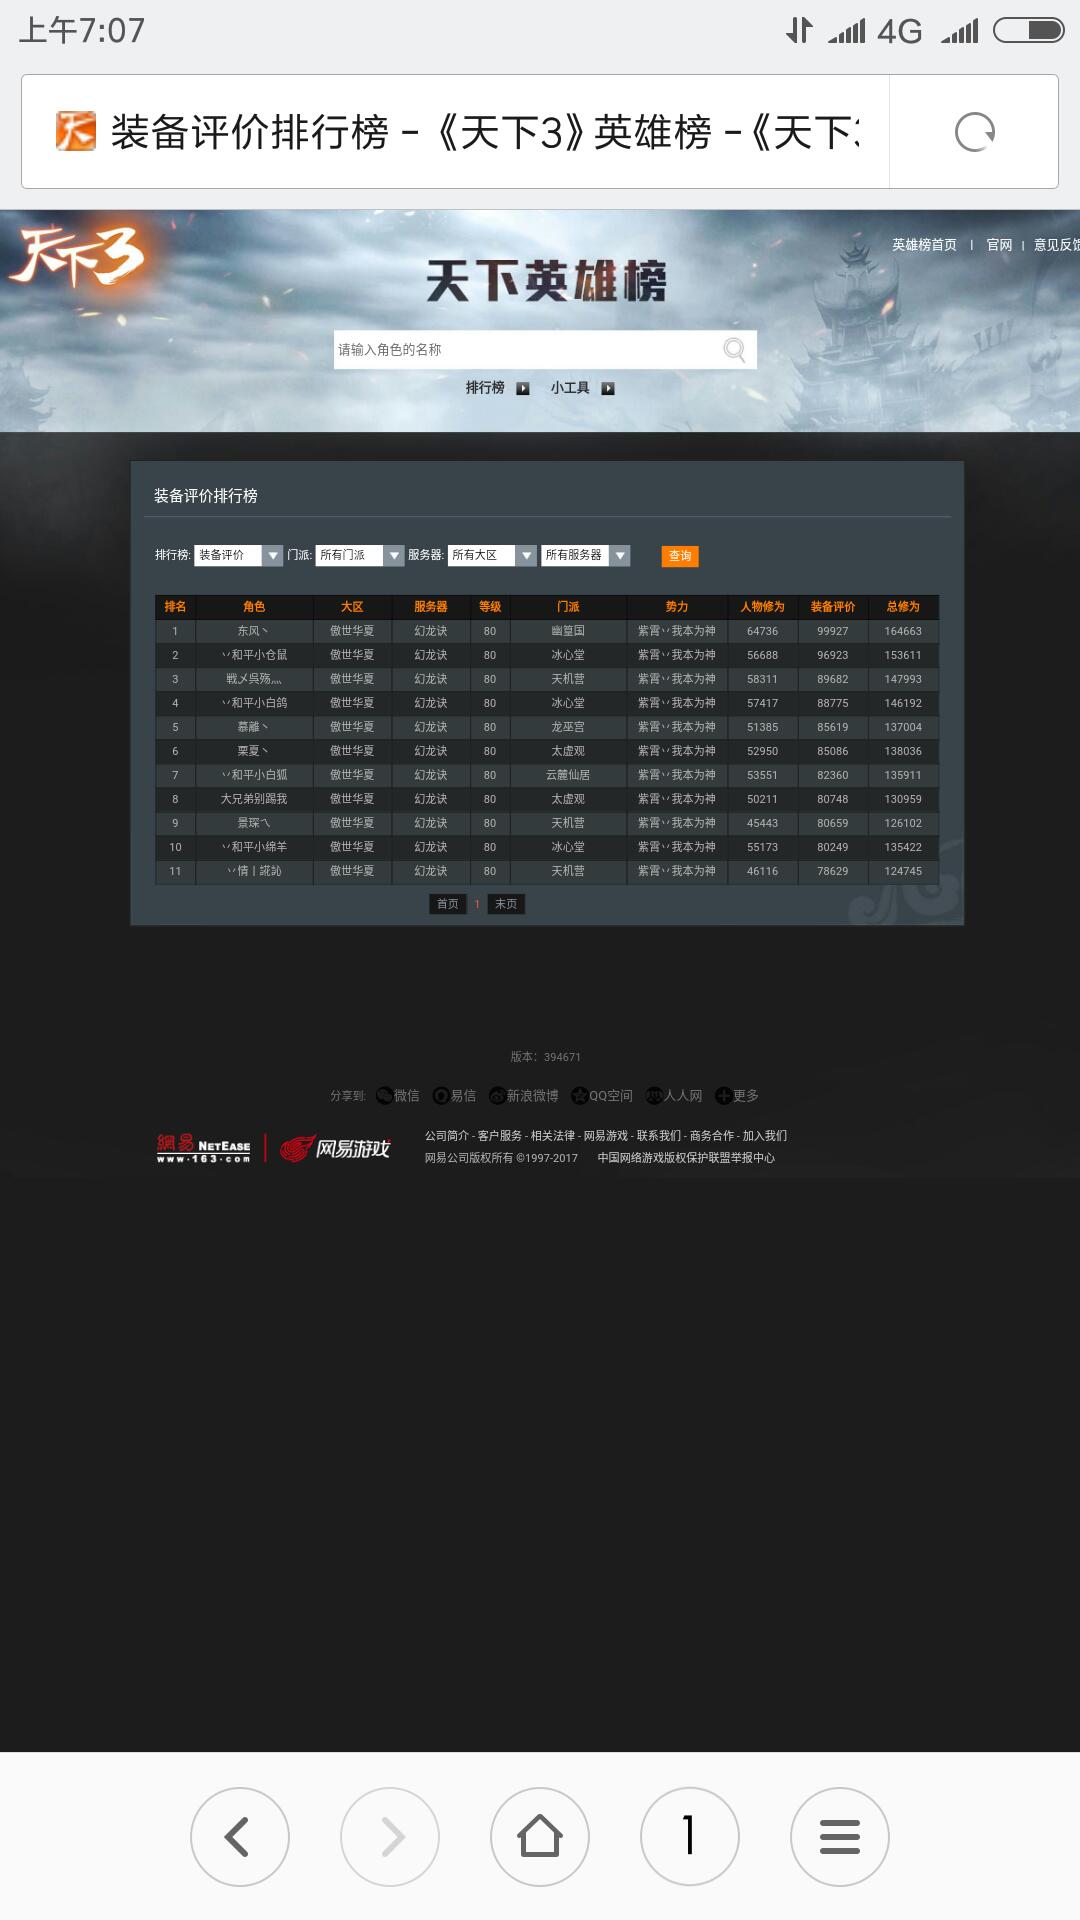Click the 门派 column header

(x=568, y=607)
